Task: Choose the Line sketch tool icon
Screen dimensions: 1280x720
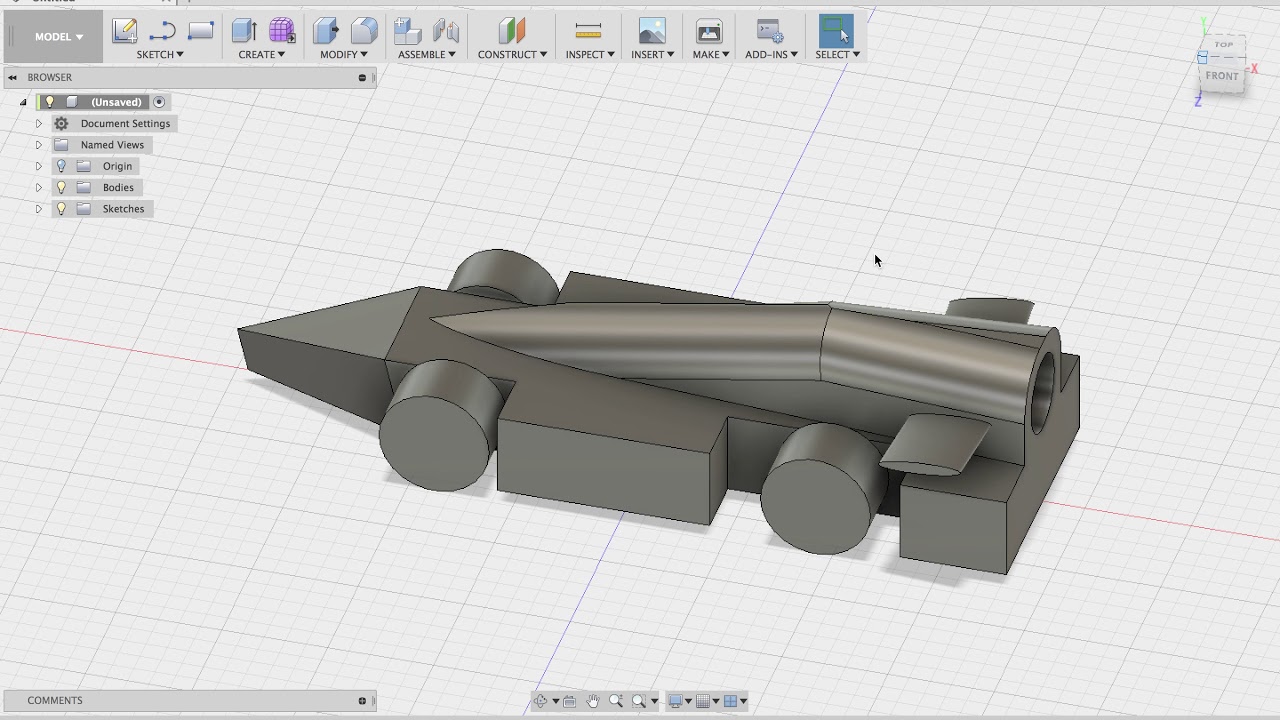Action: tap(162, 31)
